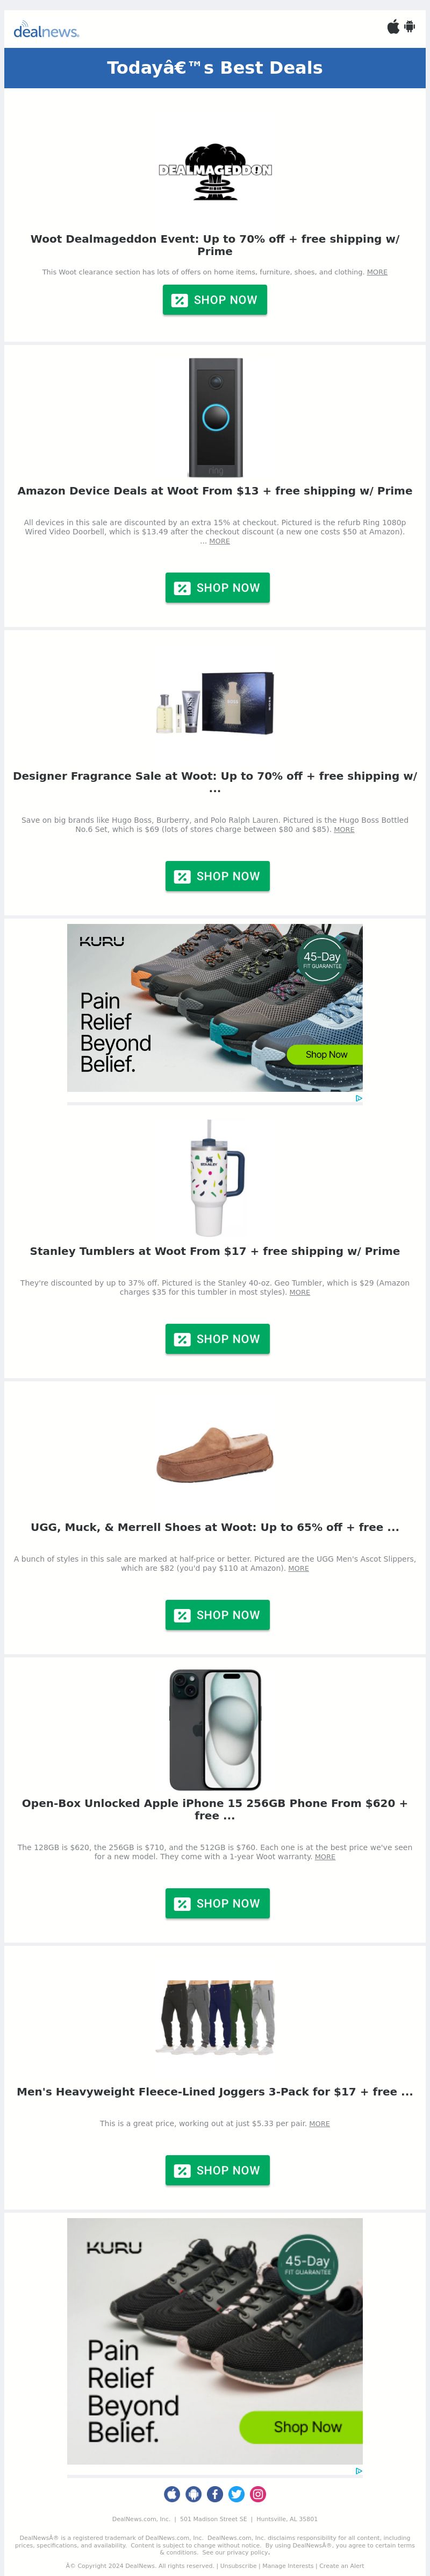Click the DealNews logo

tap(46, 30)
